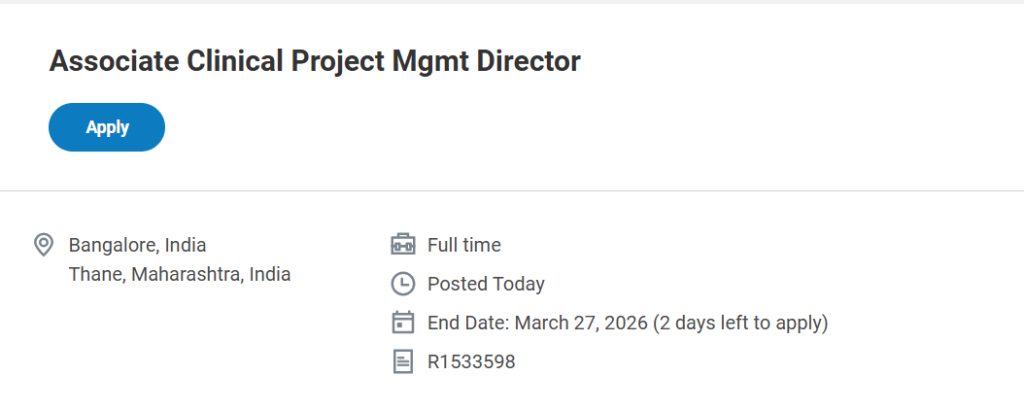Click the briefcase icon beside Full time

pyautogui.click(x=402, y=245)
